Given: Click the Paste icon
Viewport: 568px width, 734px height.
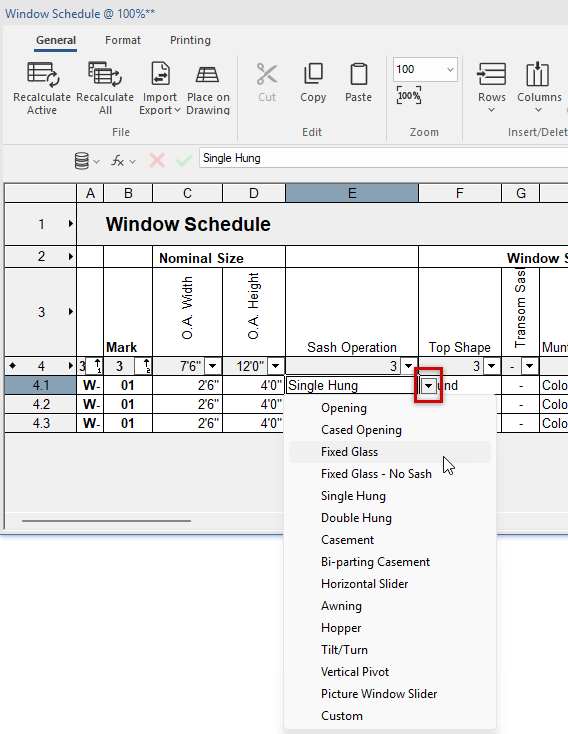Looking at the screenshot, I should 358,74.
